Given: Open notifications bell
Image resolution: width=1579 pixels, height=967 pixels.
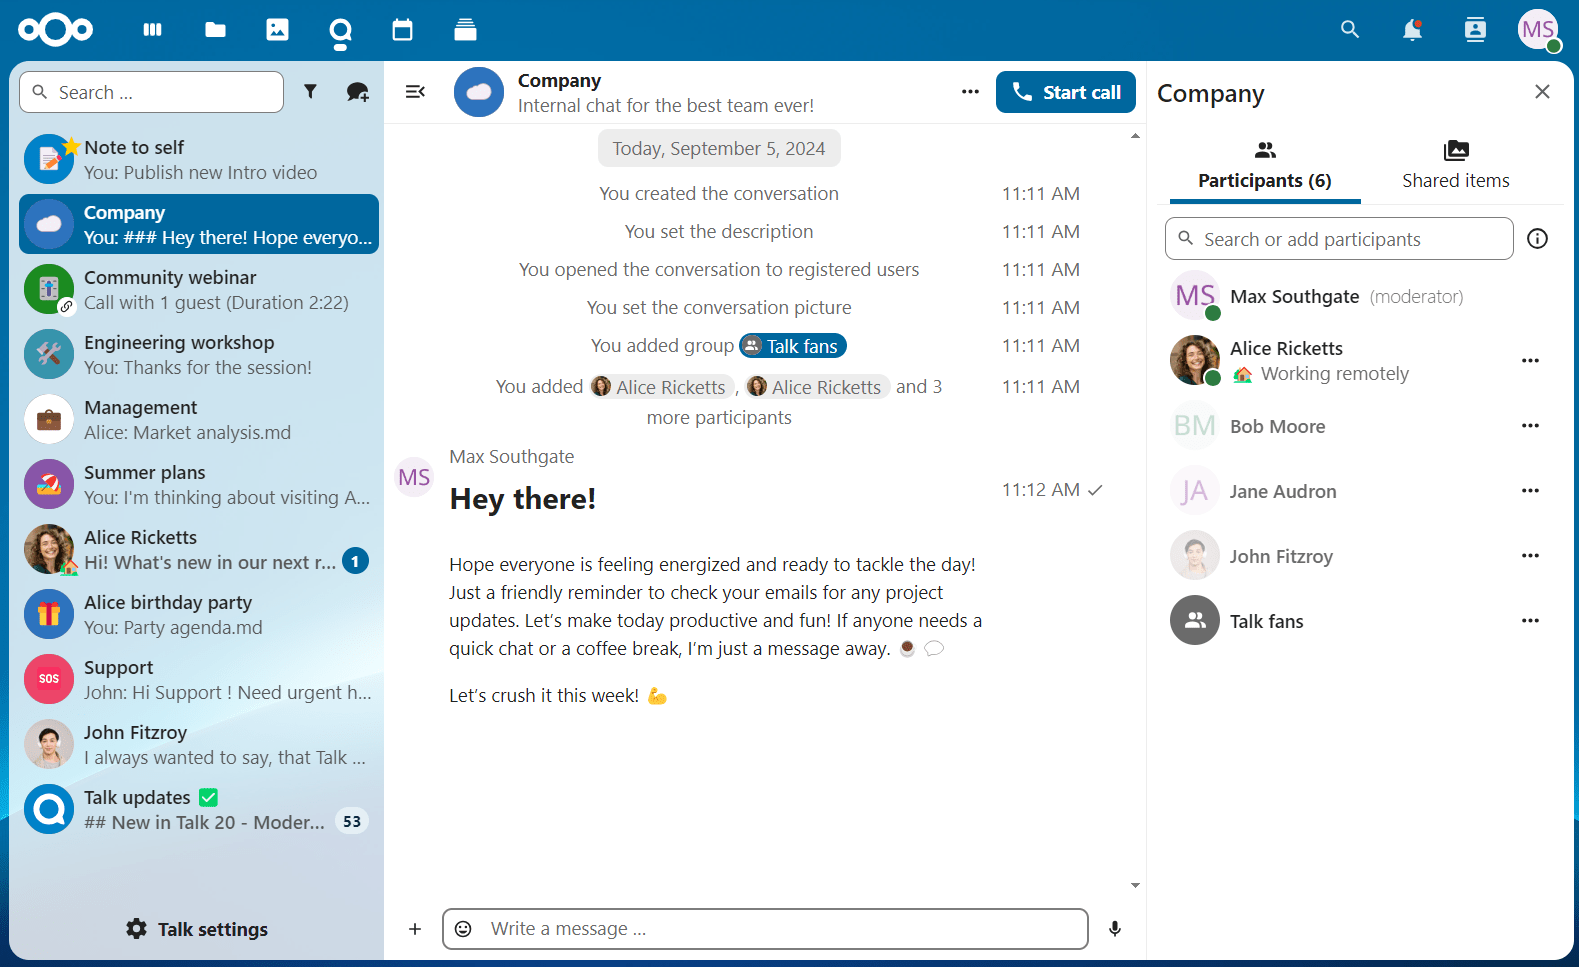Looking at the screenshot, I should click(1412, 30).
